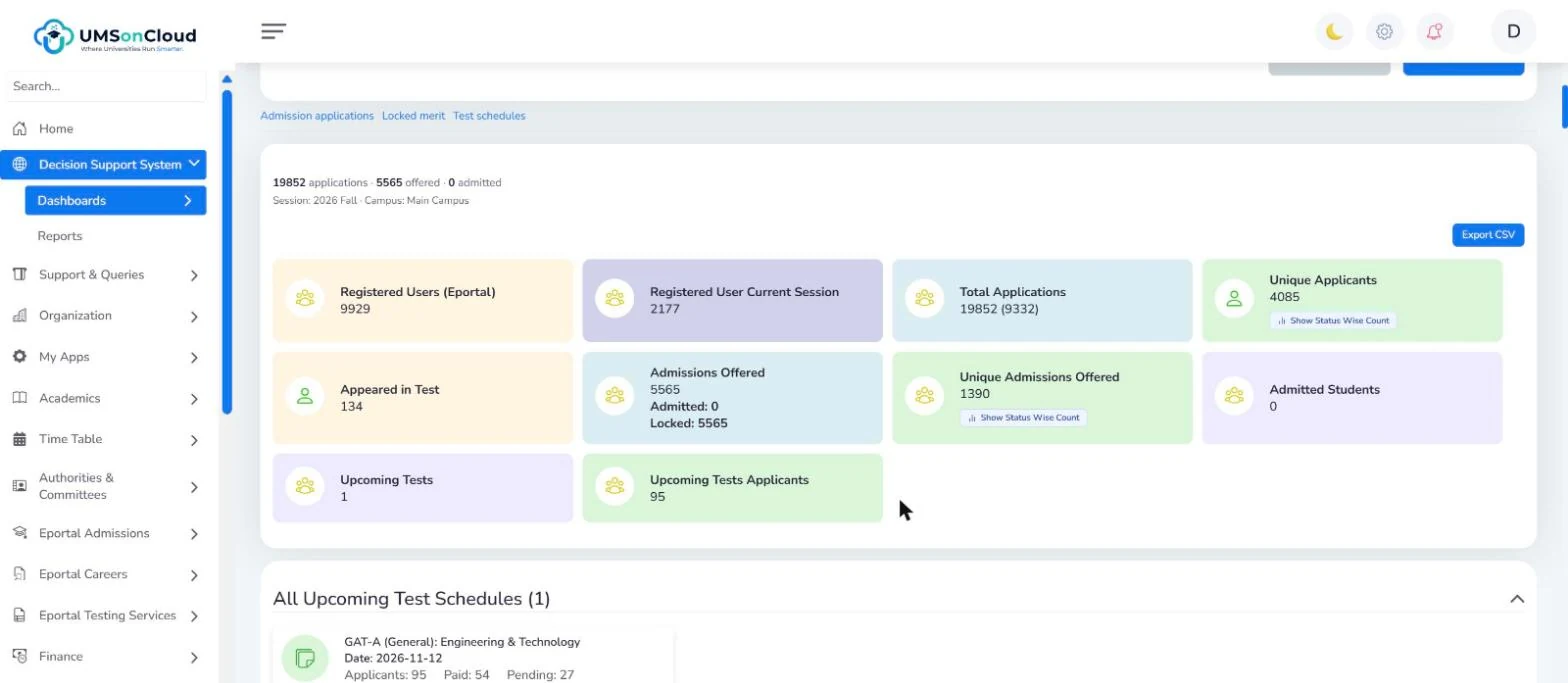Click GAT-A (General): Engineering & Technology title
The image size is (1568, 683).
(462, 642)
